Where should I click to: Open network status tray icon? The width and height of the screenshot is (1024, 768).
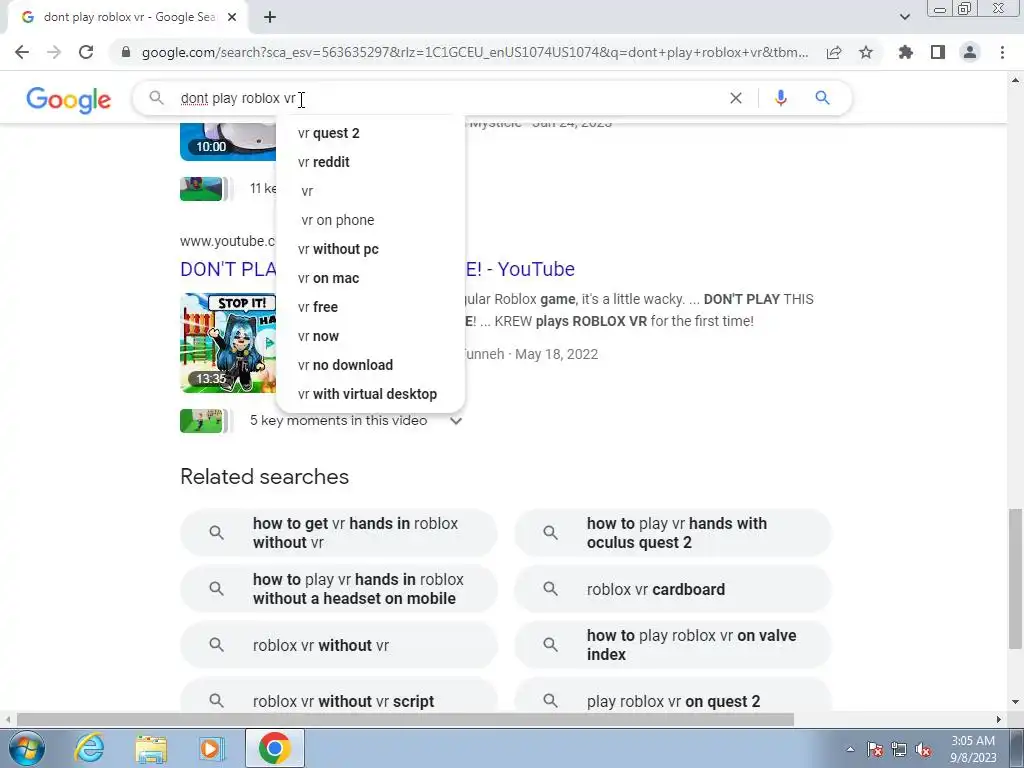(x=899, y=749)
